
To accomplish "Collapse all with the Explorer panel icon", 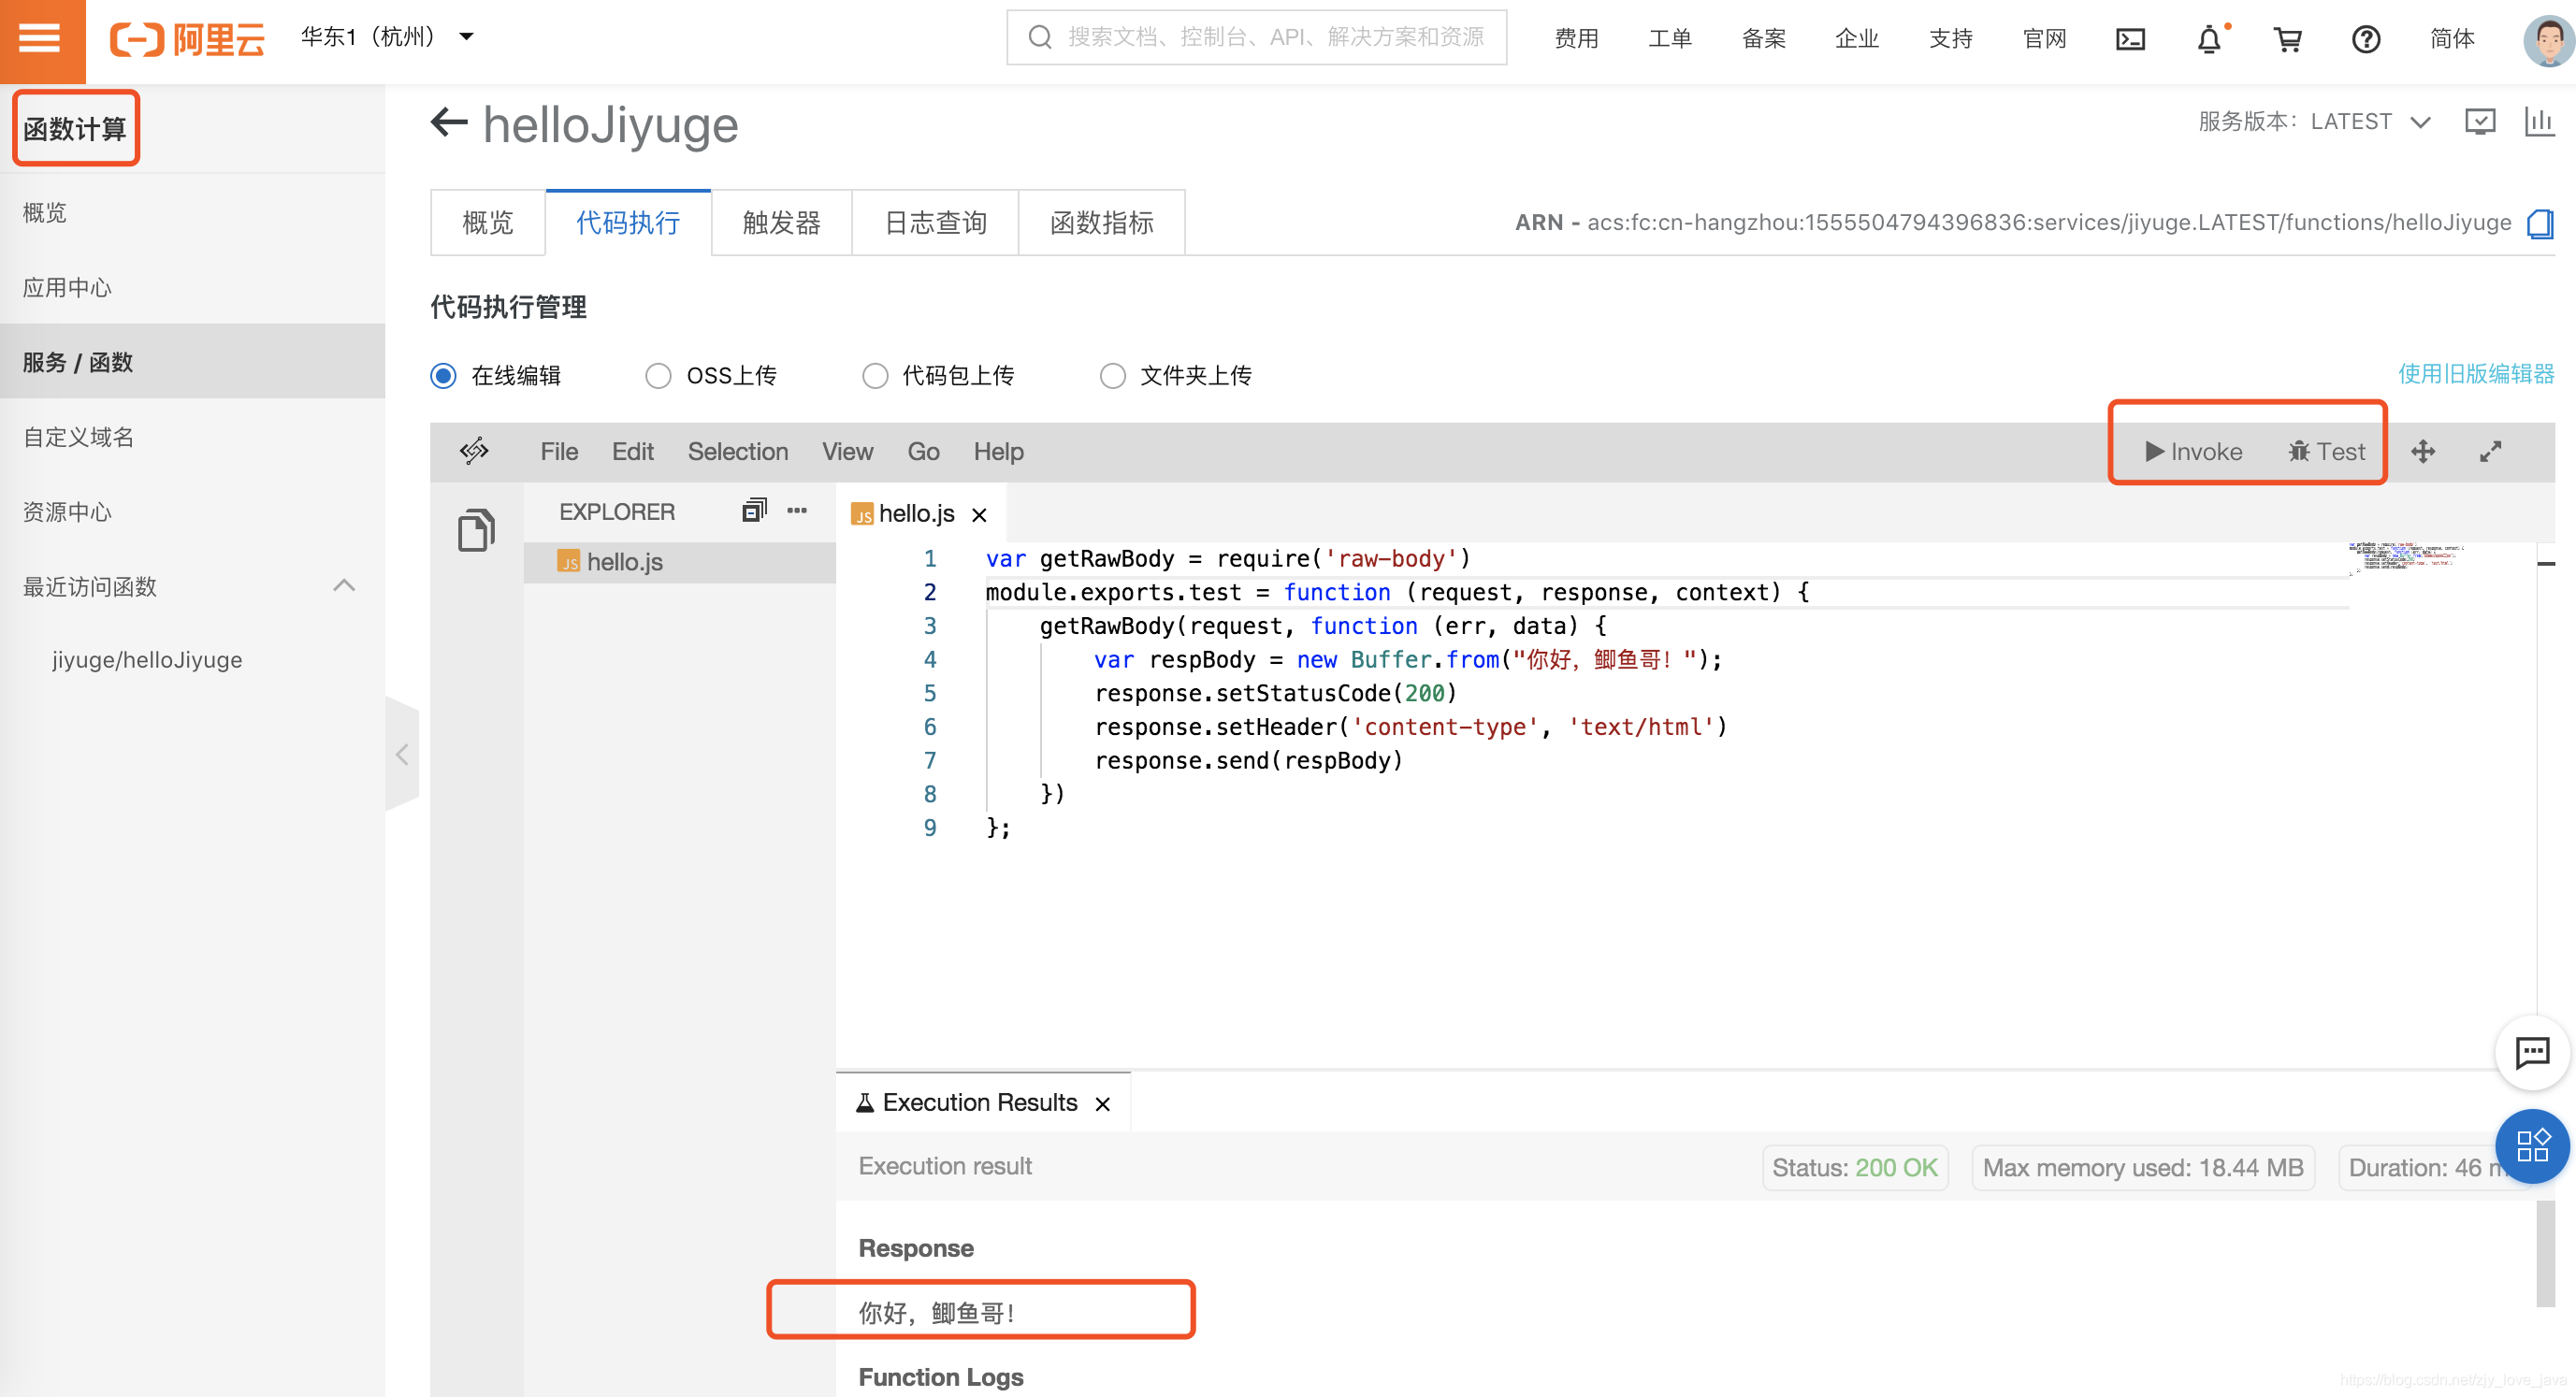I will pyautogui.click(x=754, y=511).
